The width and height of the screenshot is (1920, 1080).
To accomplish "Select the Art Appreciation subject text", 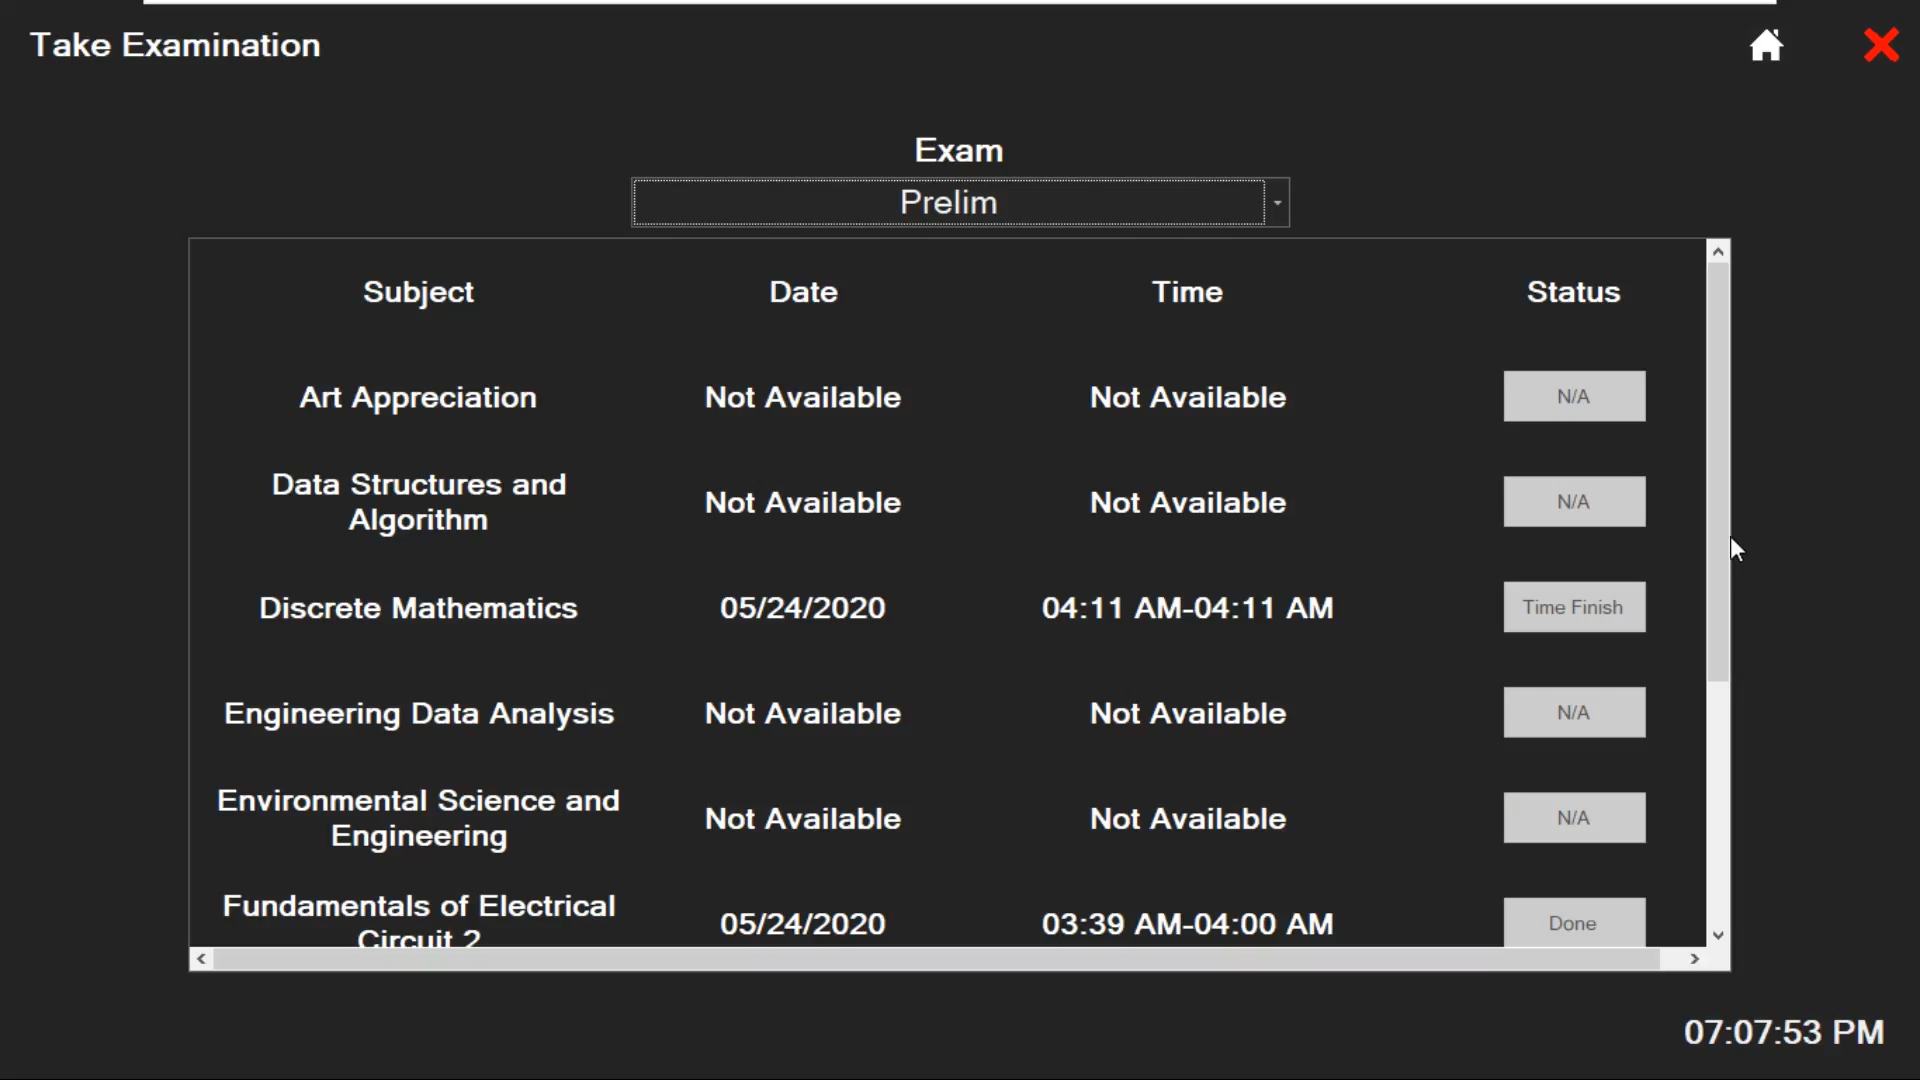I will coord(418,398).
